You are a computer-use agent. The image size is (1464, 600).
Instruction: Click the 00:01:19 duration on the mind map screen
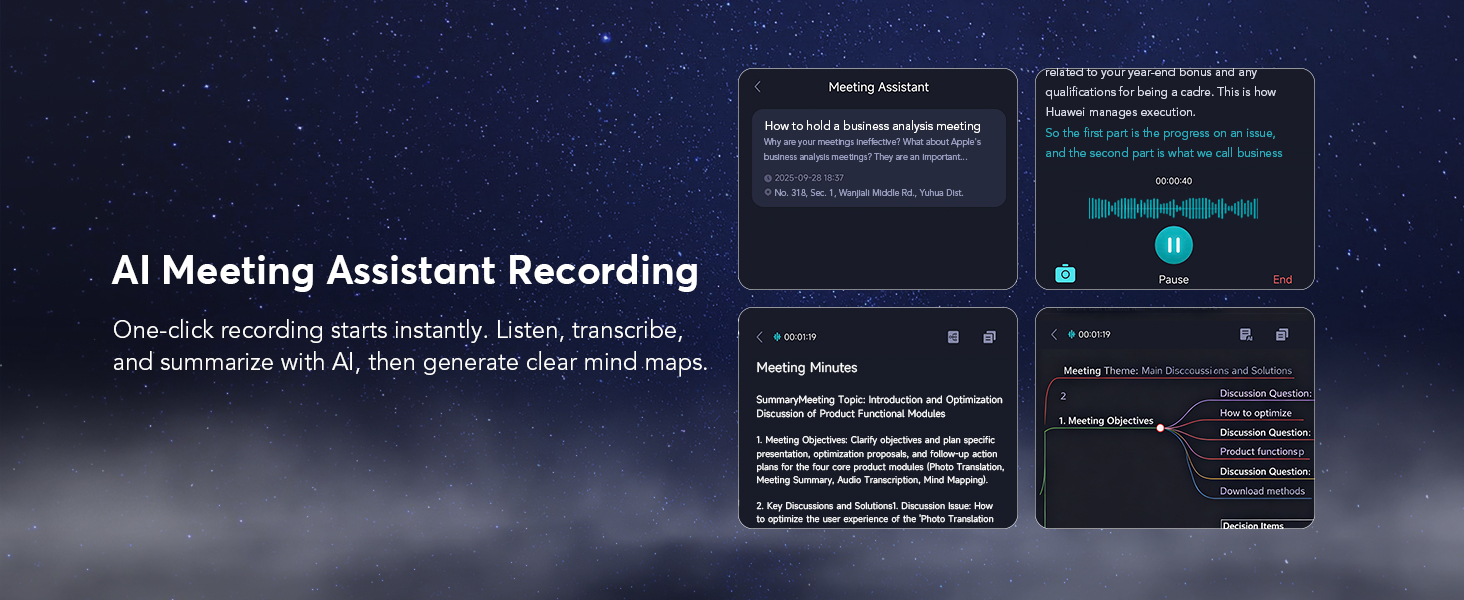(x=1095, y=335)
